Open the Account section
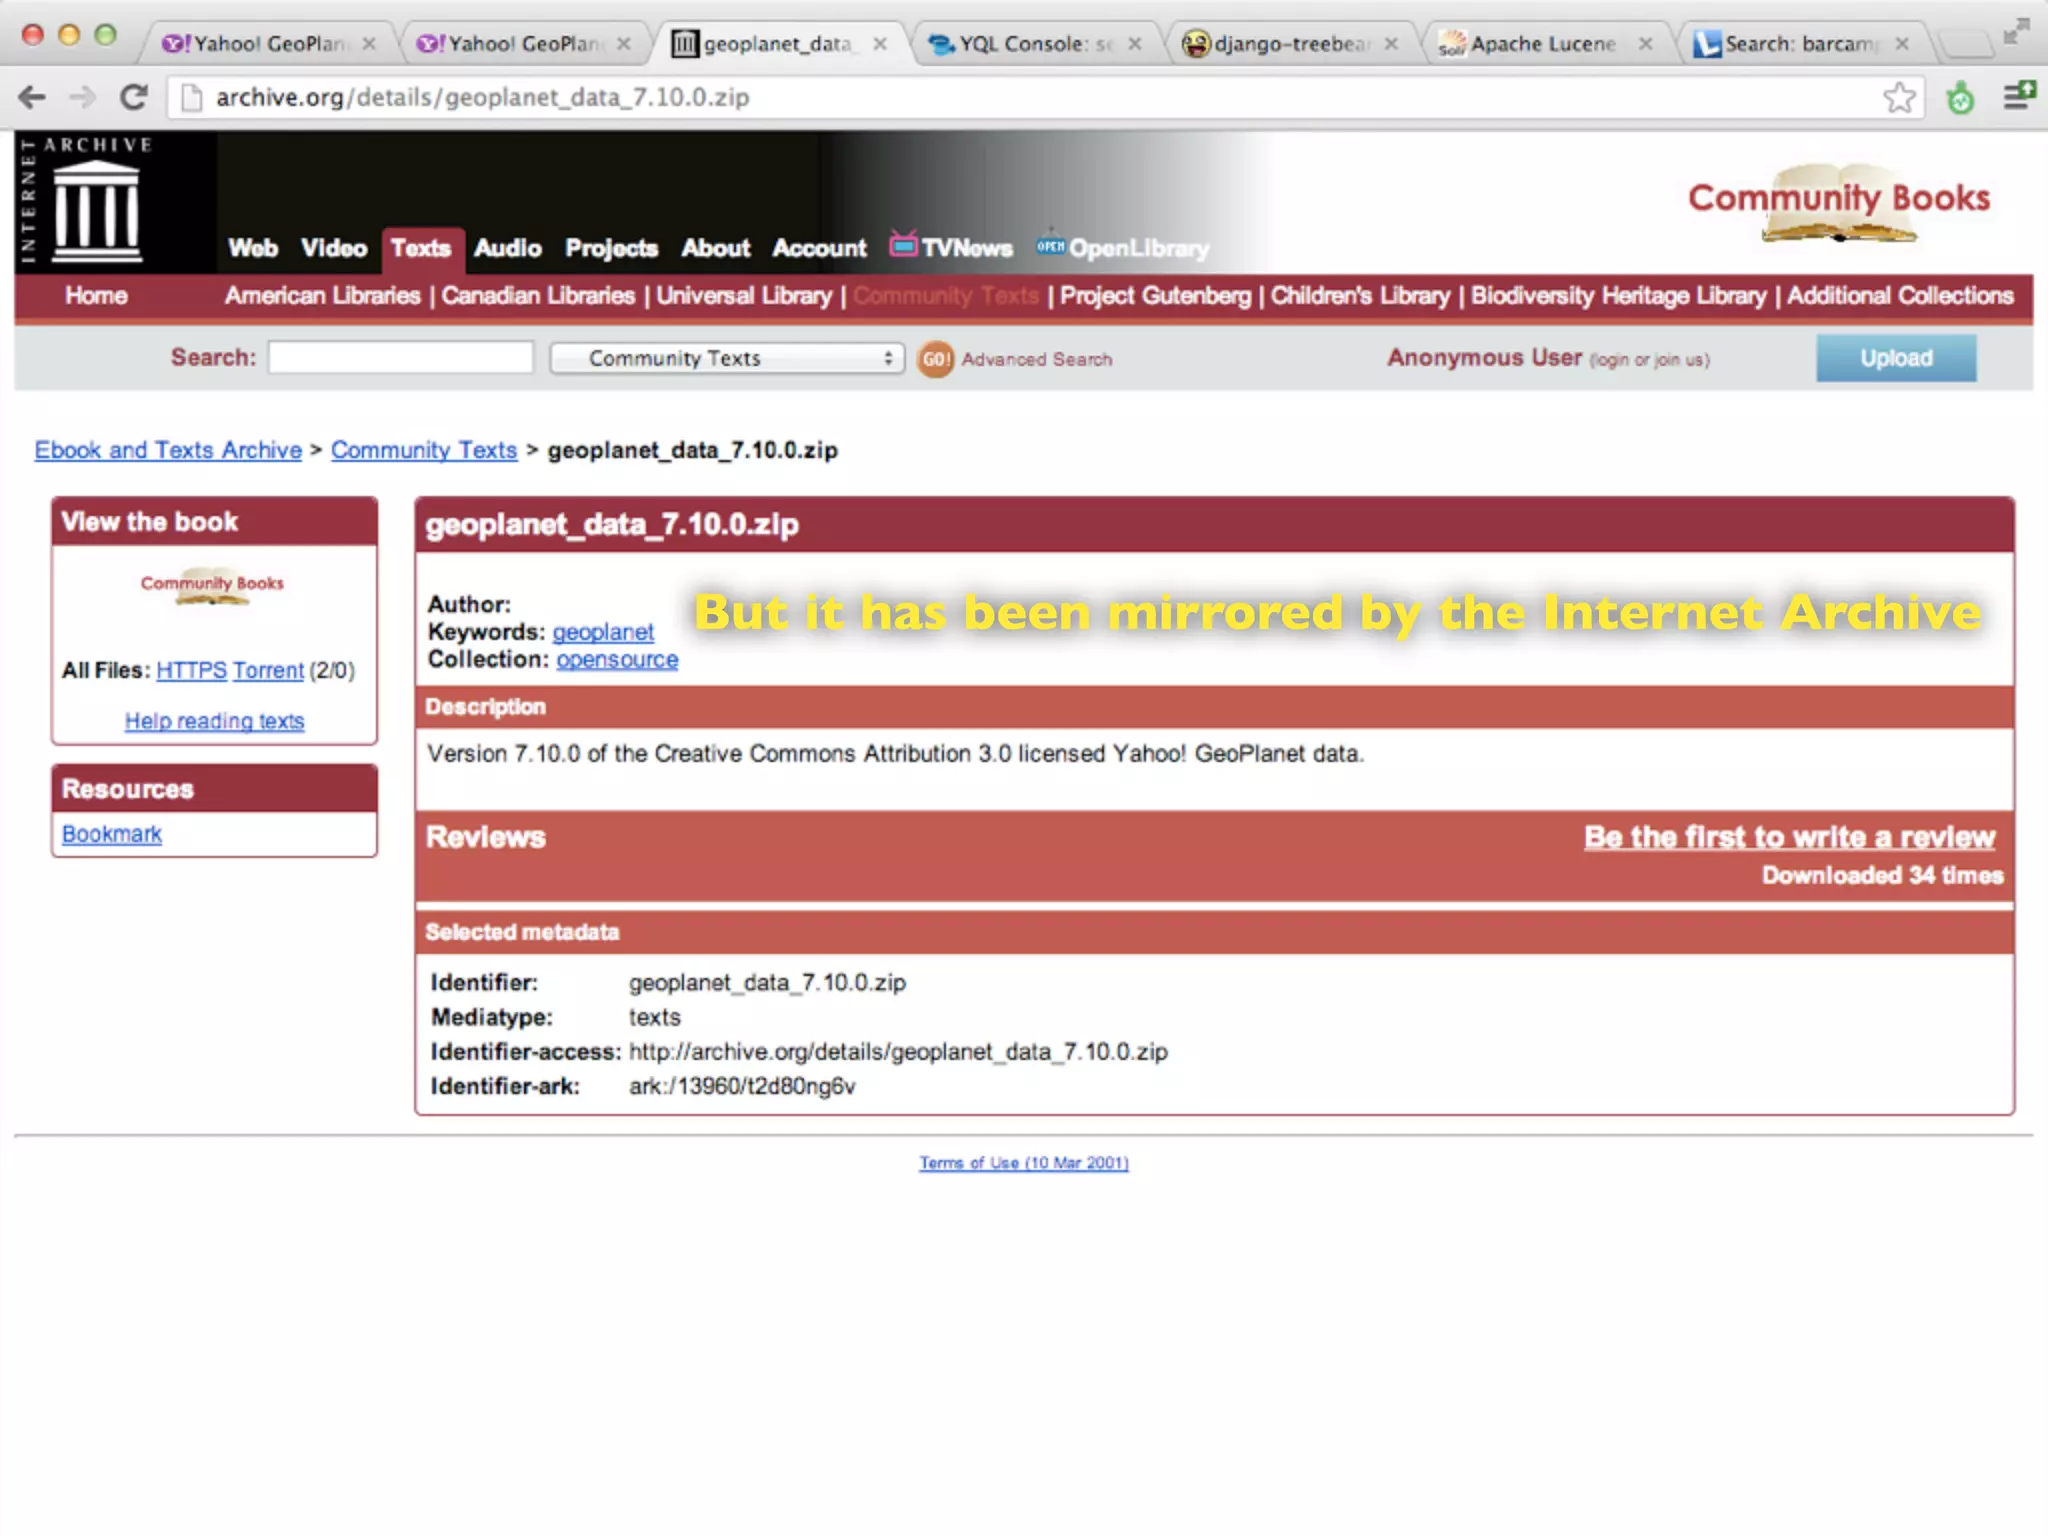2048x1536 pixels. 819,248
